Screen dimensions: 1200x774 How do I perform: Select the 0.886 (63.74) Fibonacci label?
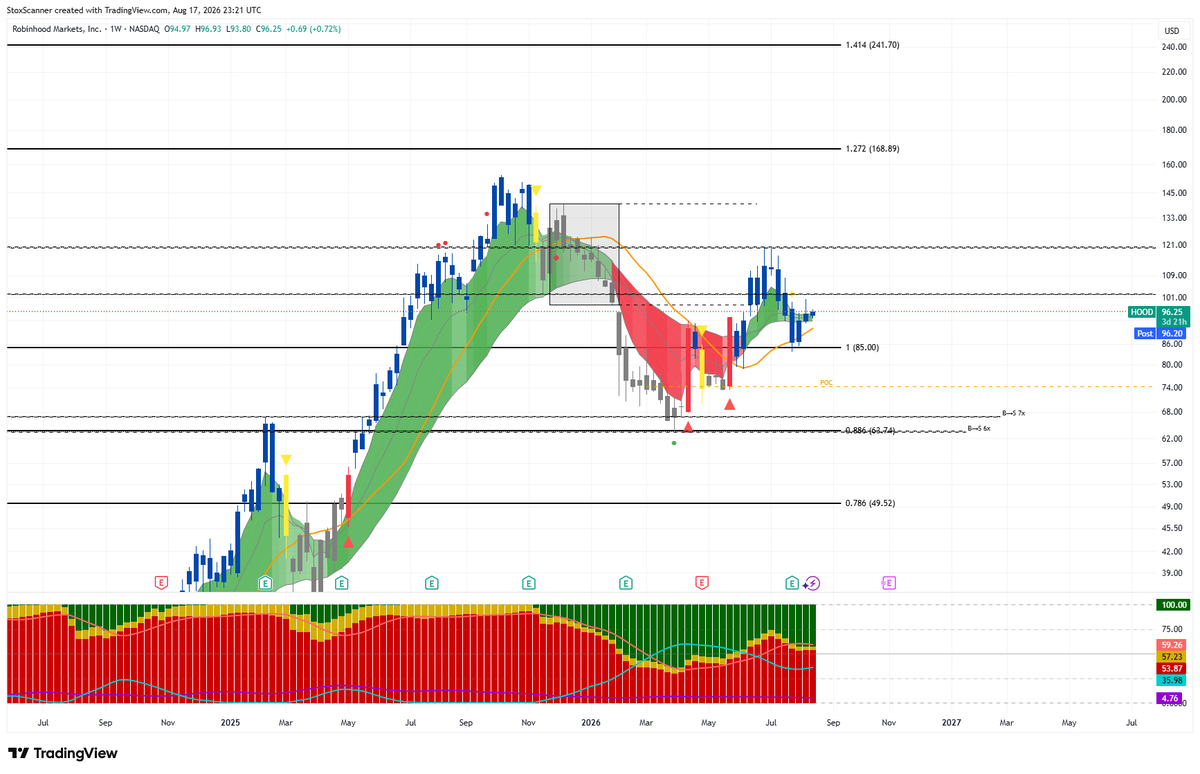870,430
